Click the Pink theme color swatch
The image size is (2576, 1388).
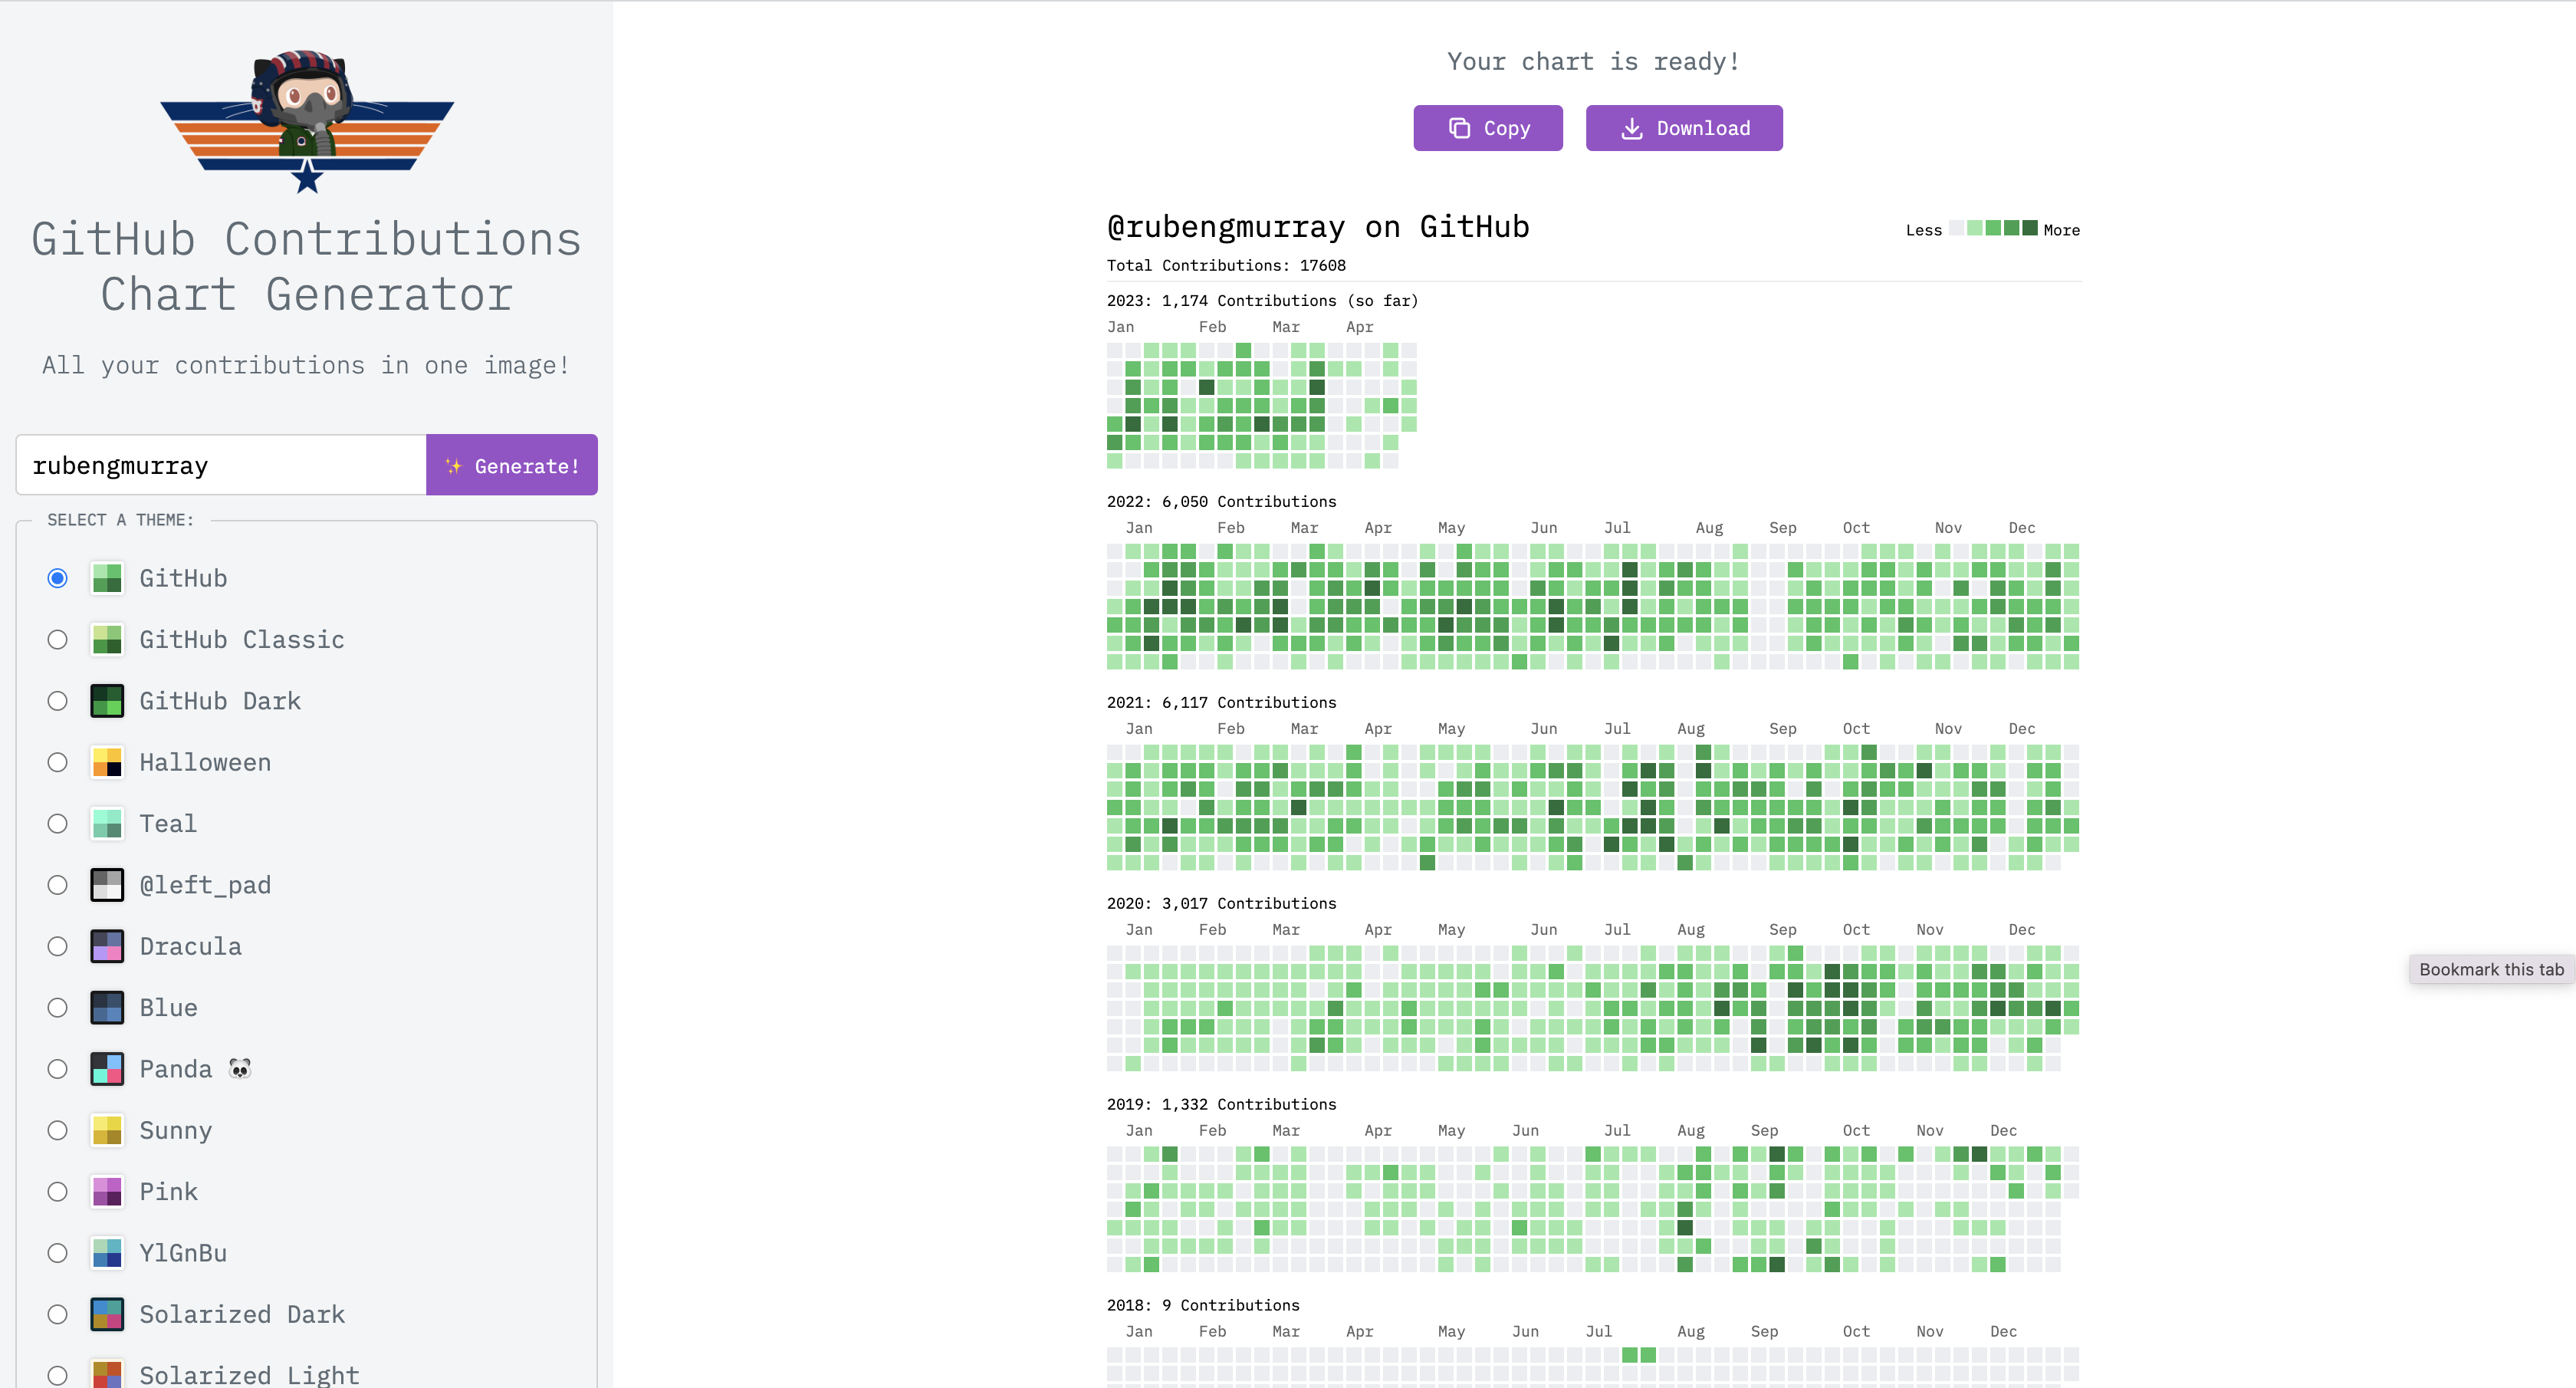107,1191
